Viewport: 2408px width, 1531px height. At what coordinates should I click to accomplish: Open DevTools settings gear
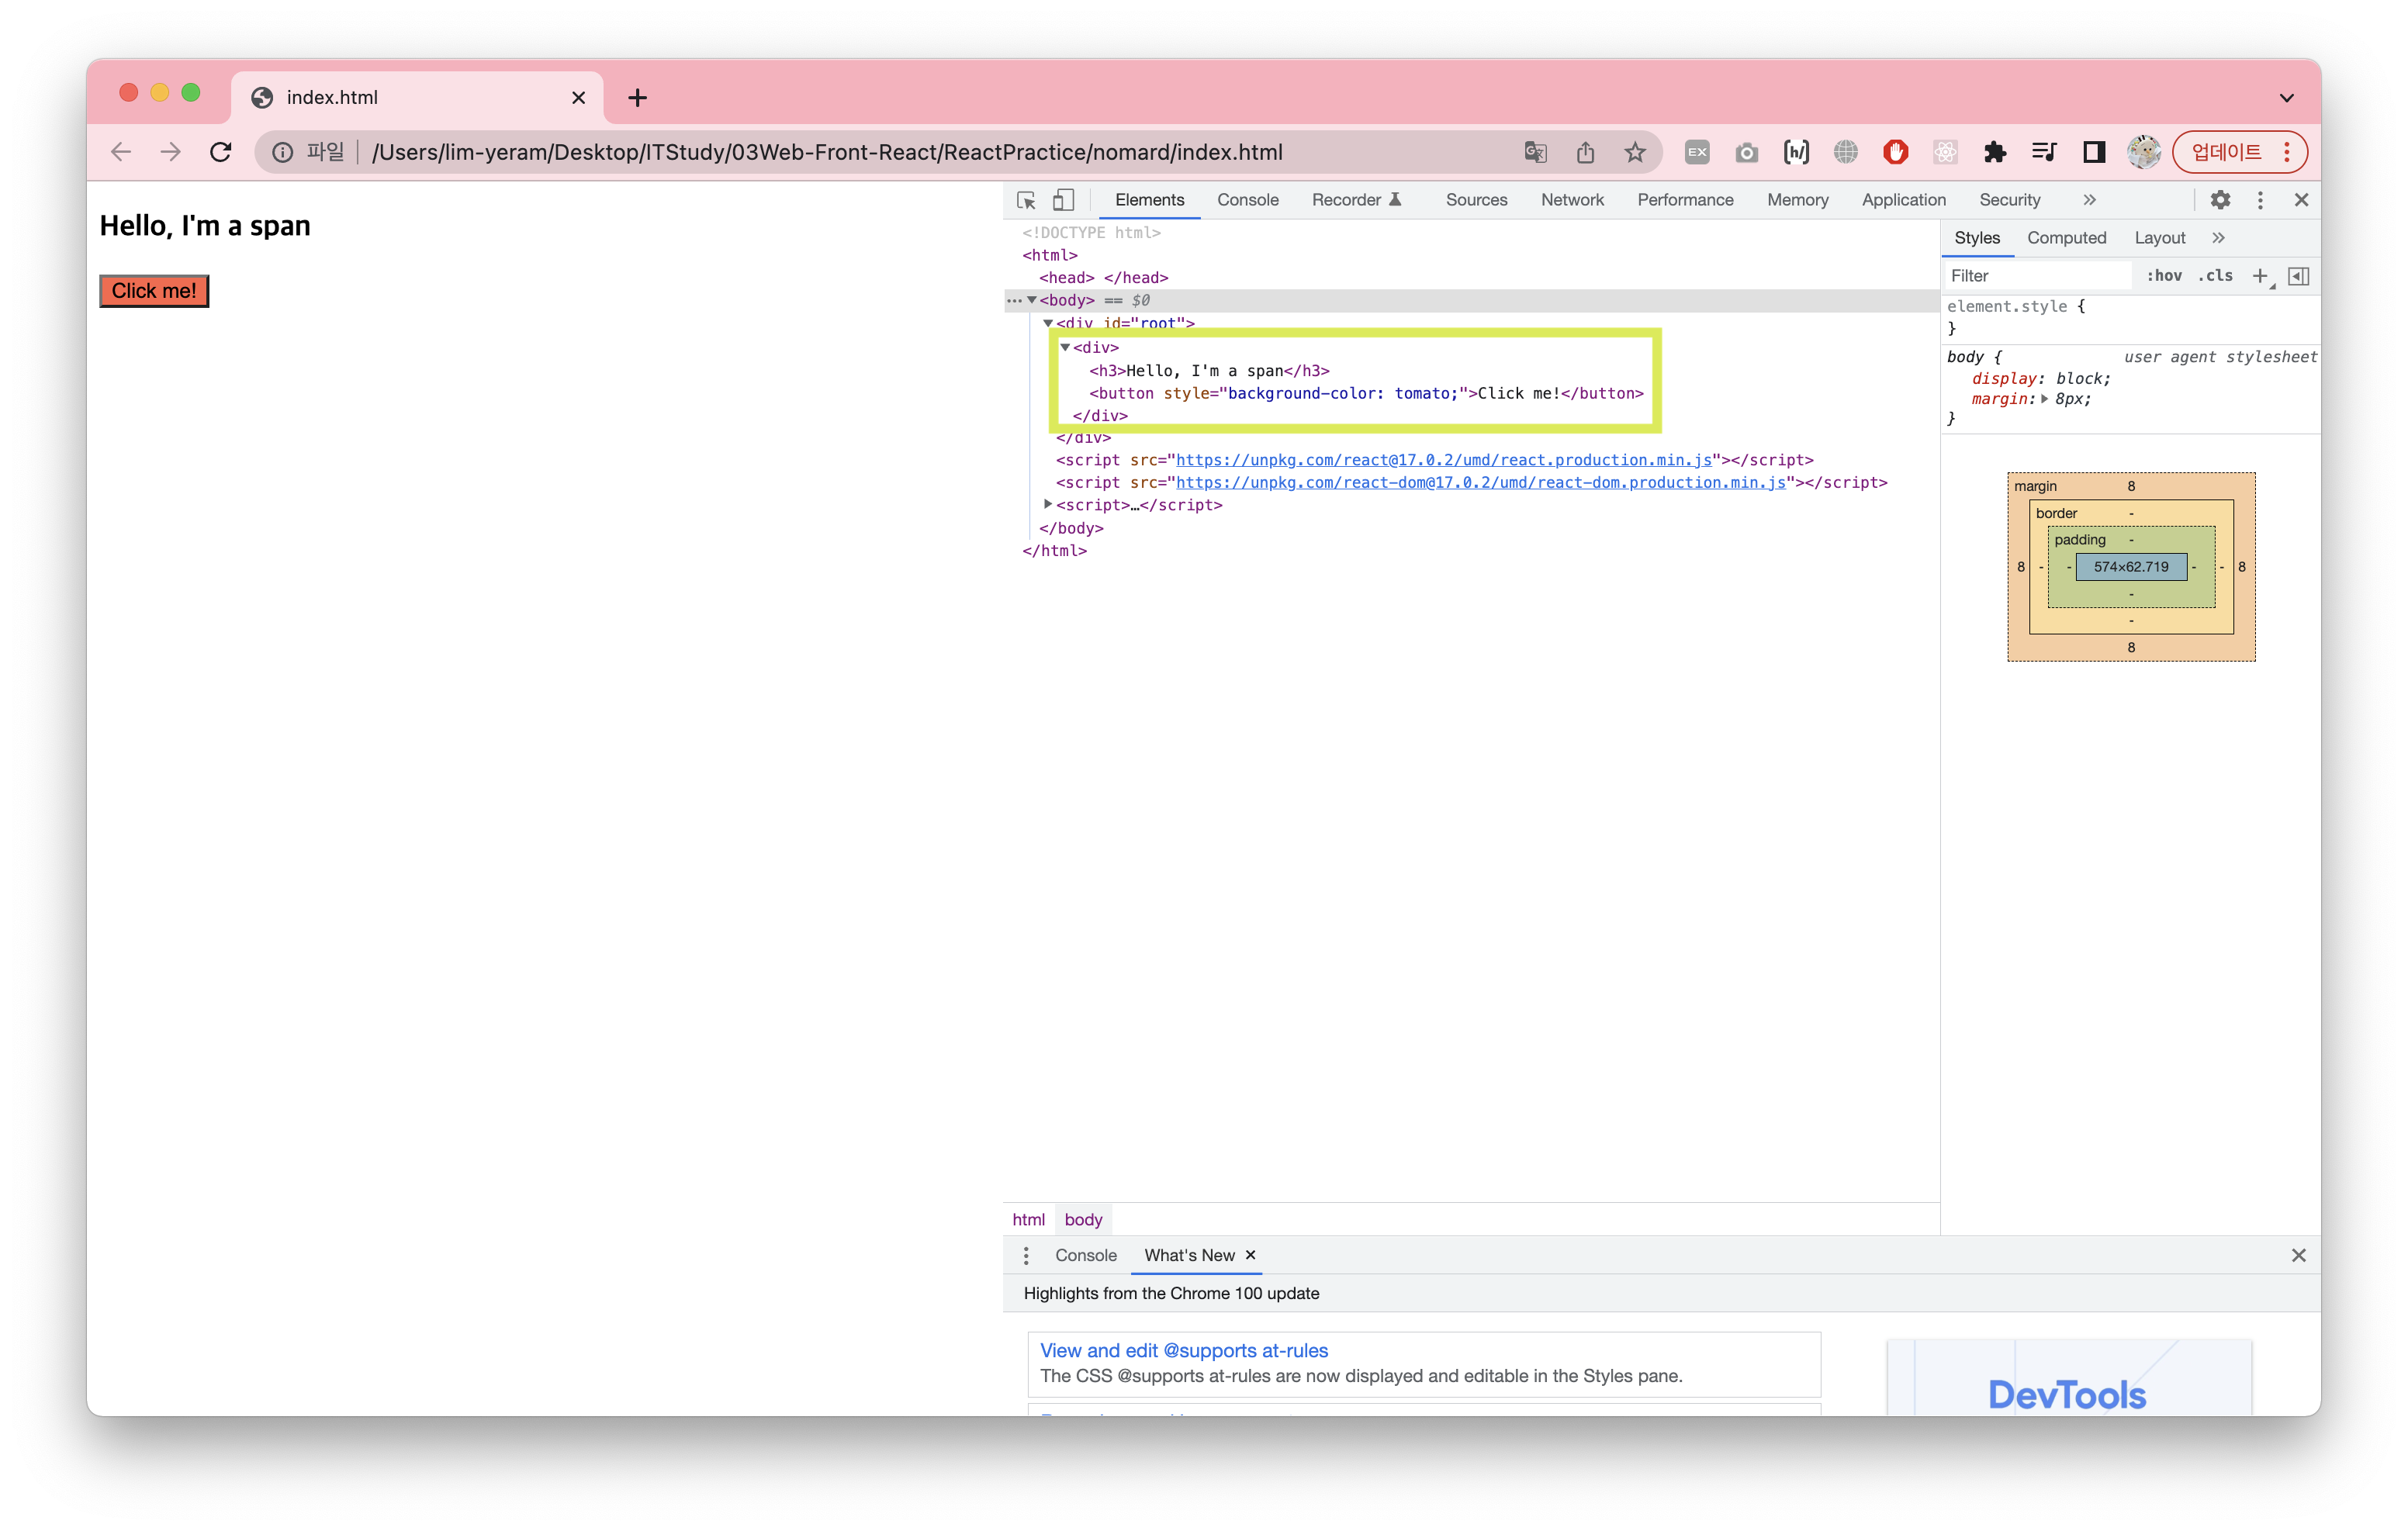tap(2220, 200)
